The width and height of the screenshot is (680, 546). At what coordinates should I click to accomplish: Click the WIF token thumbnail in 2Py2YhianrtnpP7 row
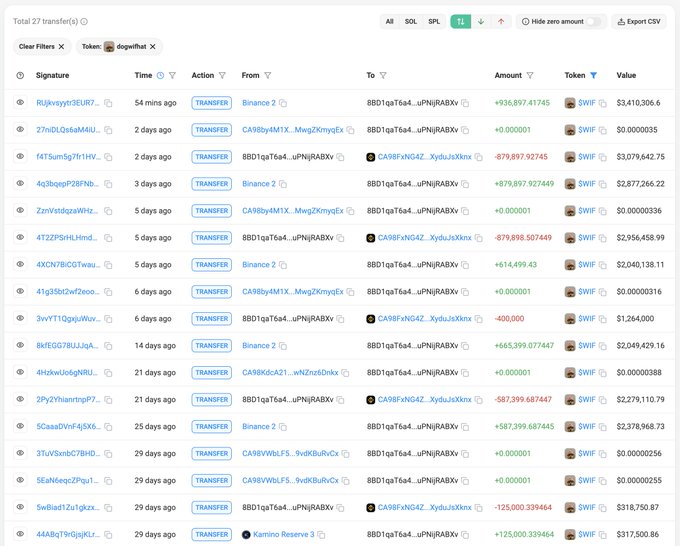click(x=570, y=399)
